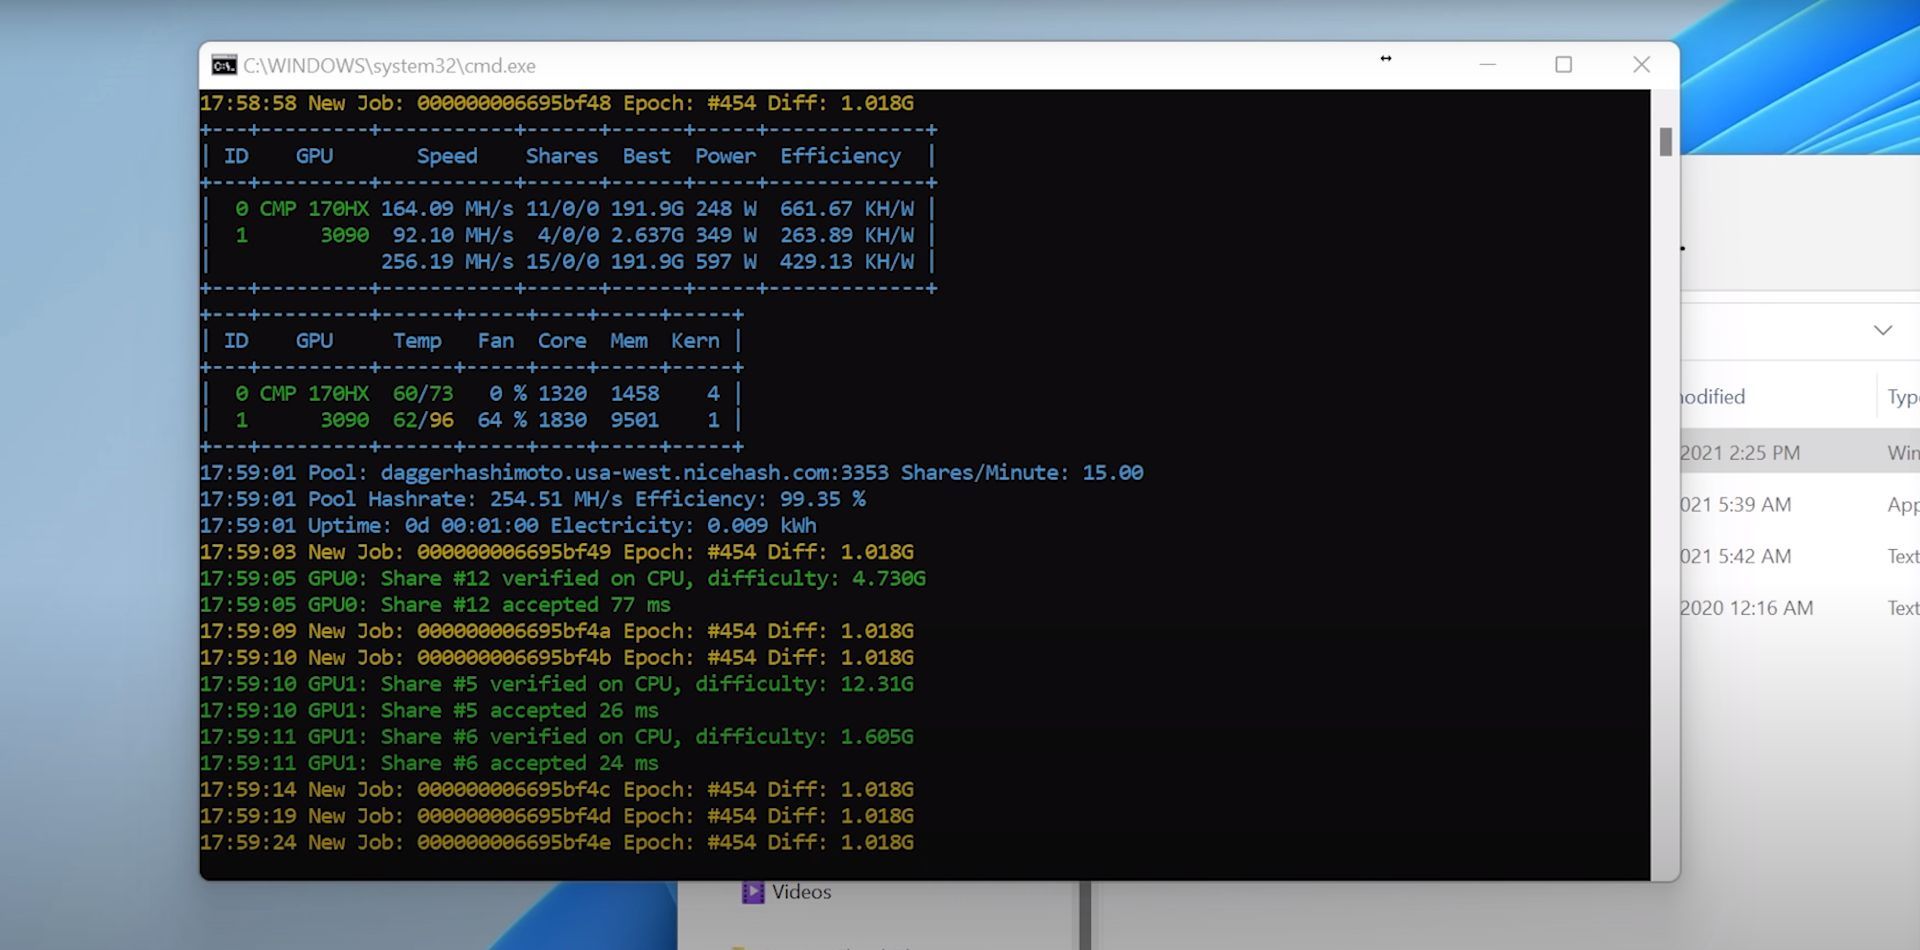Click the Temp column header
The width and height of the screenshot is (1920, 950).
pos(417,341)
